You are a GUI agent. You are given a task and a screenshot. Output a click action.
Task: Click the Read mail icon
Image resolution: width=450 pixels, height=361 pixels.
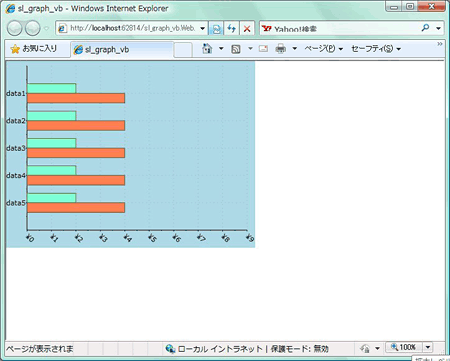click(x=263, y=49)
